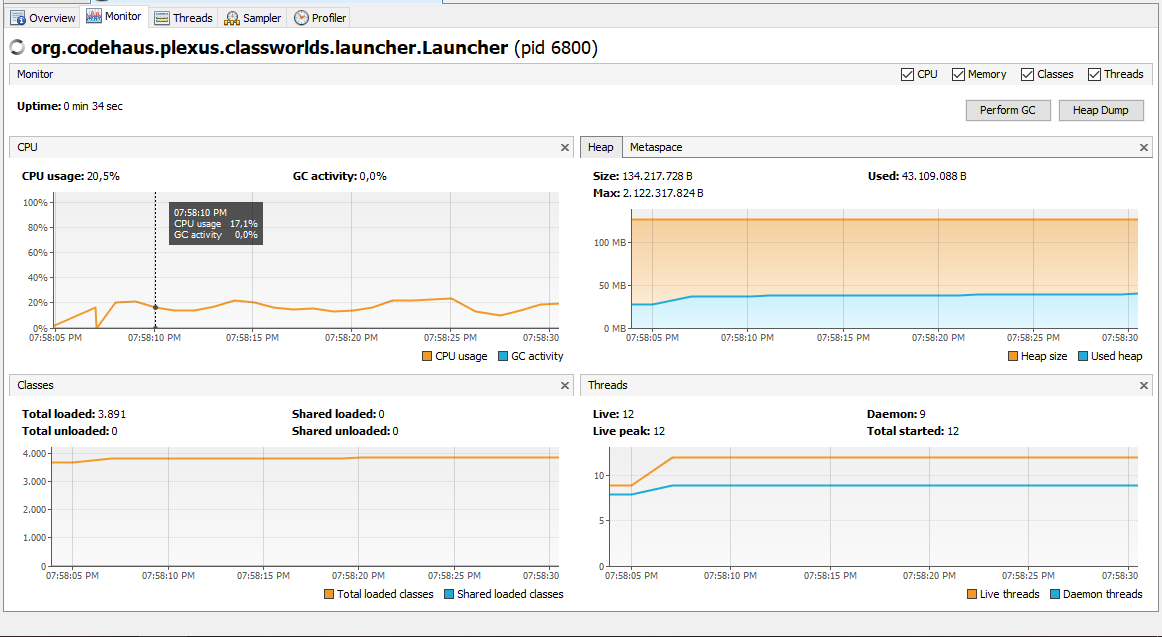
Task: Click the Overview tab info icon
Action: [18, 18]
